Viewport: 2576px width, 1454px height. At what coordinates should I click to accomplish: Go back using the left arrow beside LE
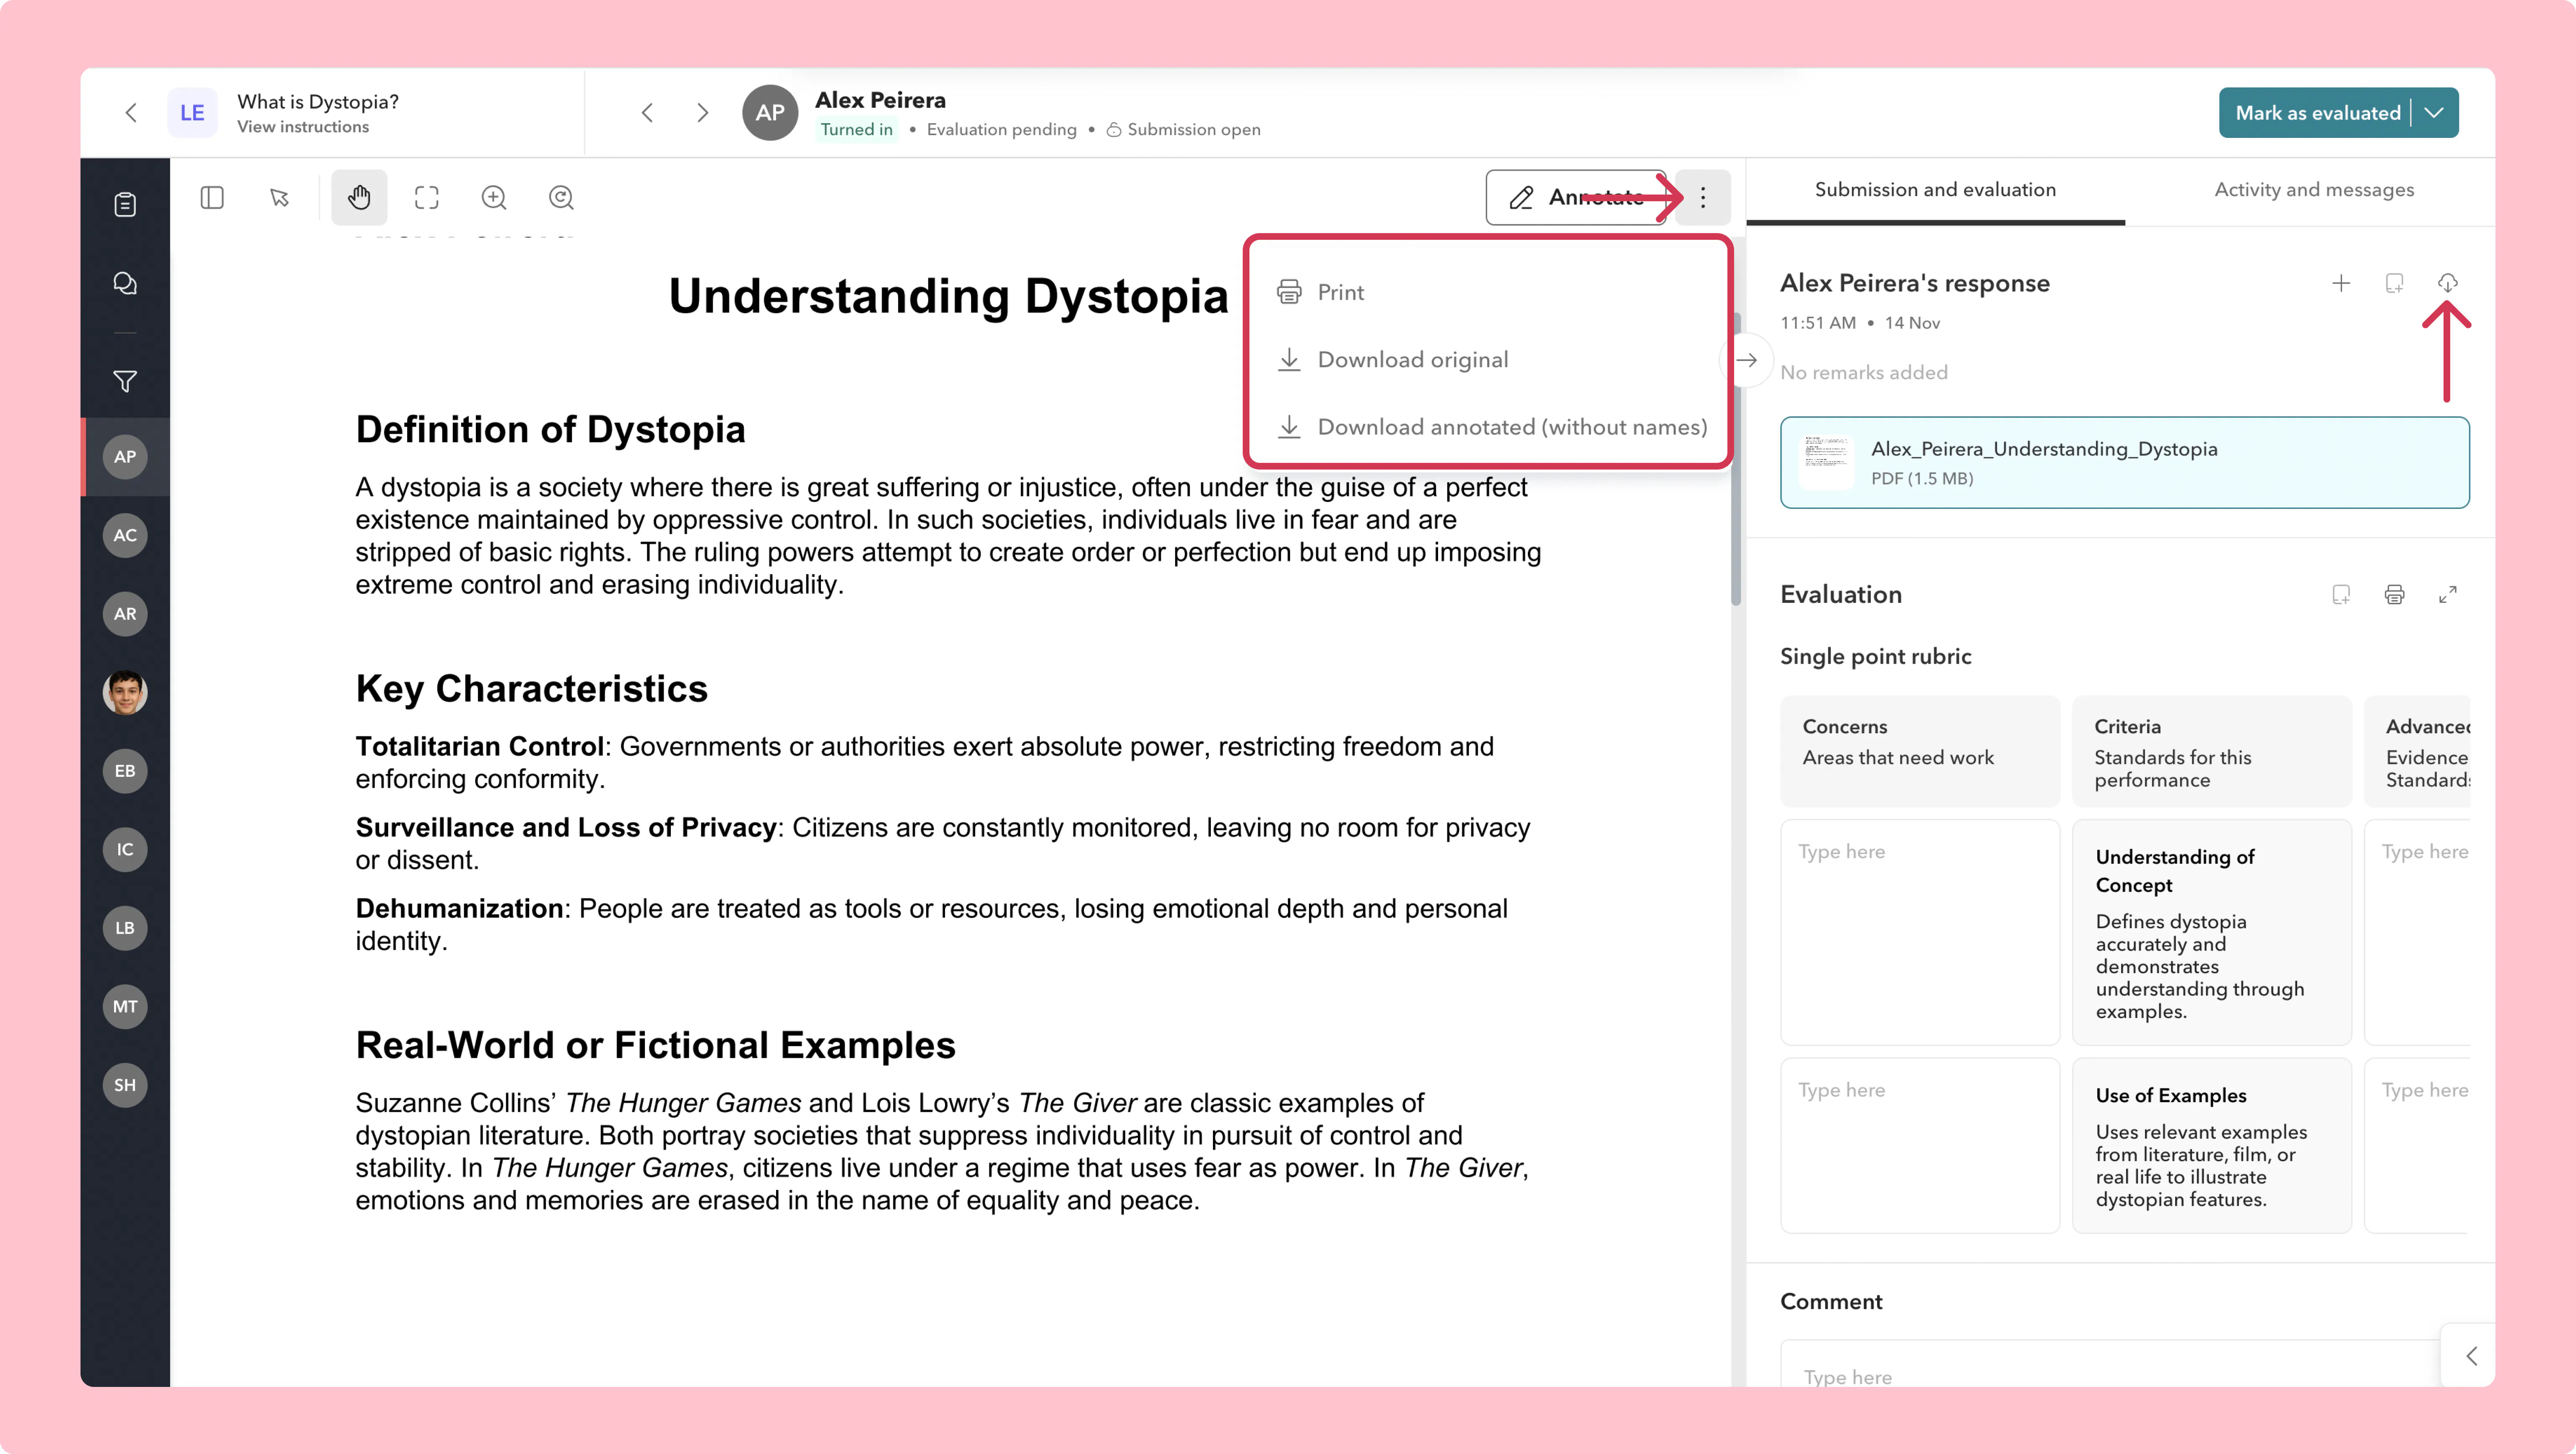[x=131, y=113]
